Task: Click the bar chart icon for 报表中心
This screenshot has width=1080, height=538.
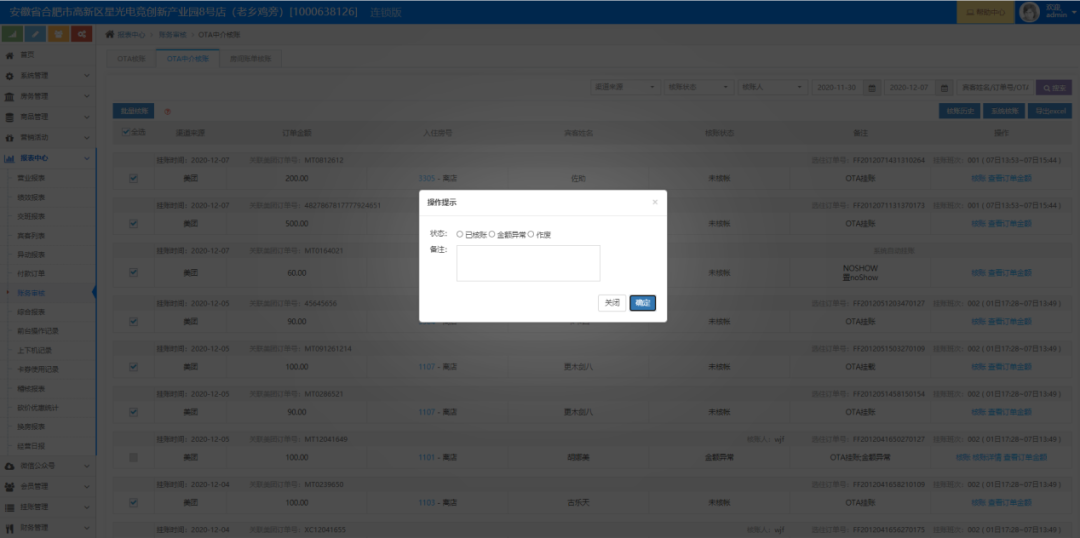Action: [10, 158]
